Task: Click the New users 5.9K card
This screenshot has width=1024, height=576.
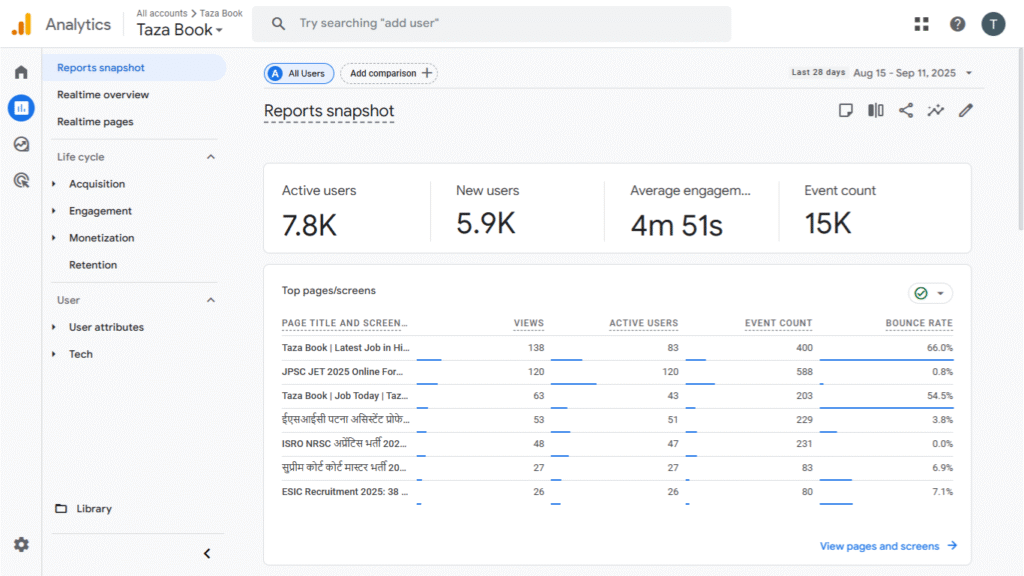Action: pos(517,209)
